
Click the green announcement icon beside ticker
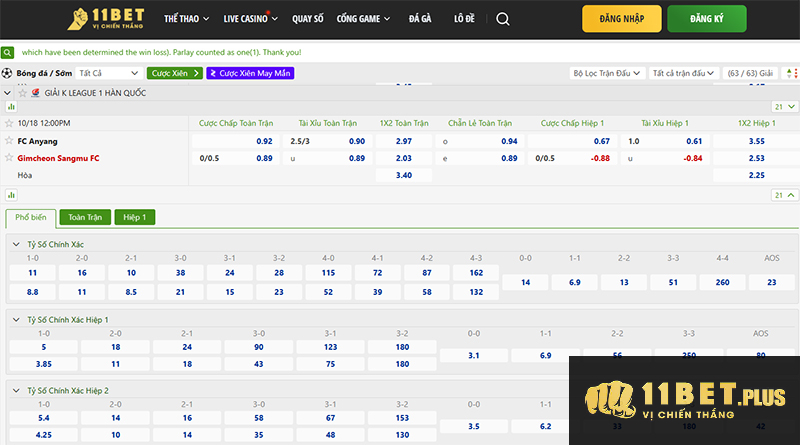click(8, 51)
